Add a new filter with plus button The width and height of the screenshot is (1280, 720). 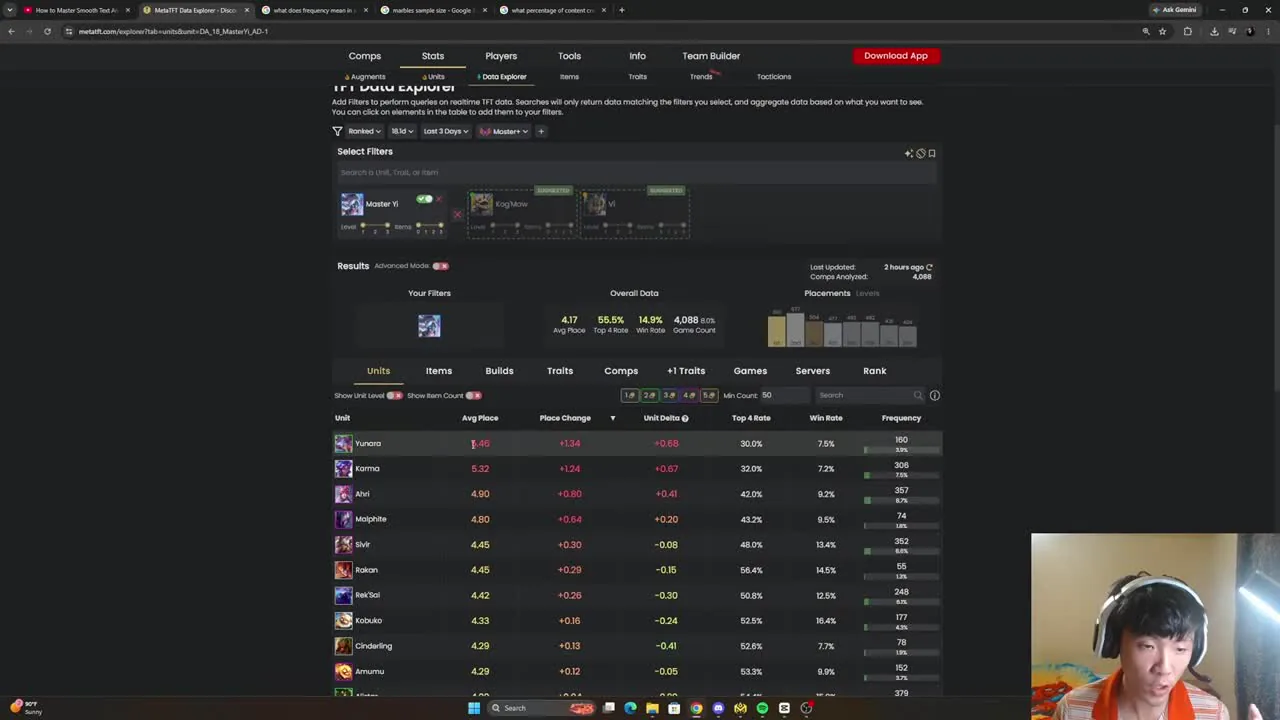point(541,131)
